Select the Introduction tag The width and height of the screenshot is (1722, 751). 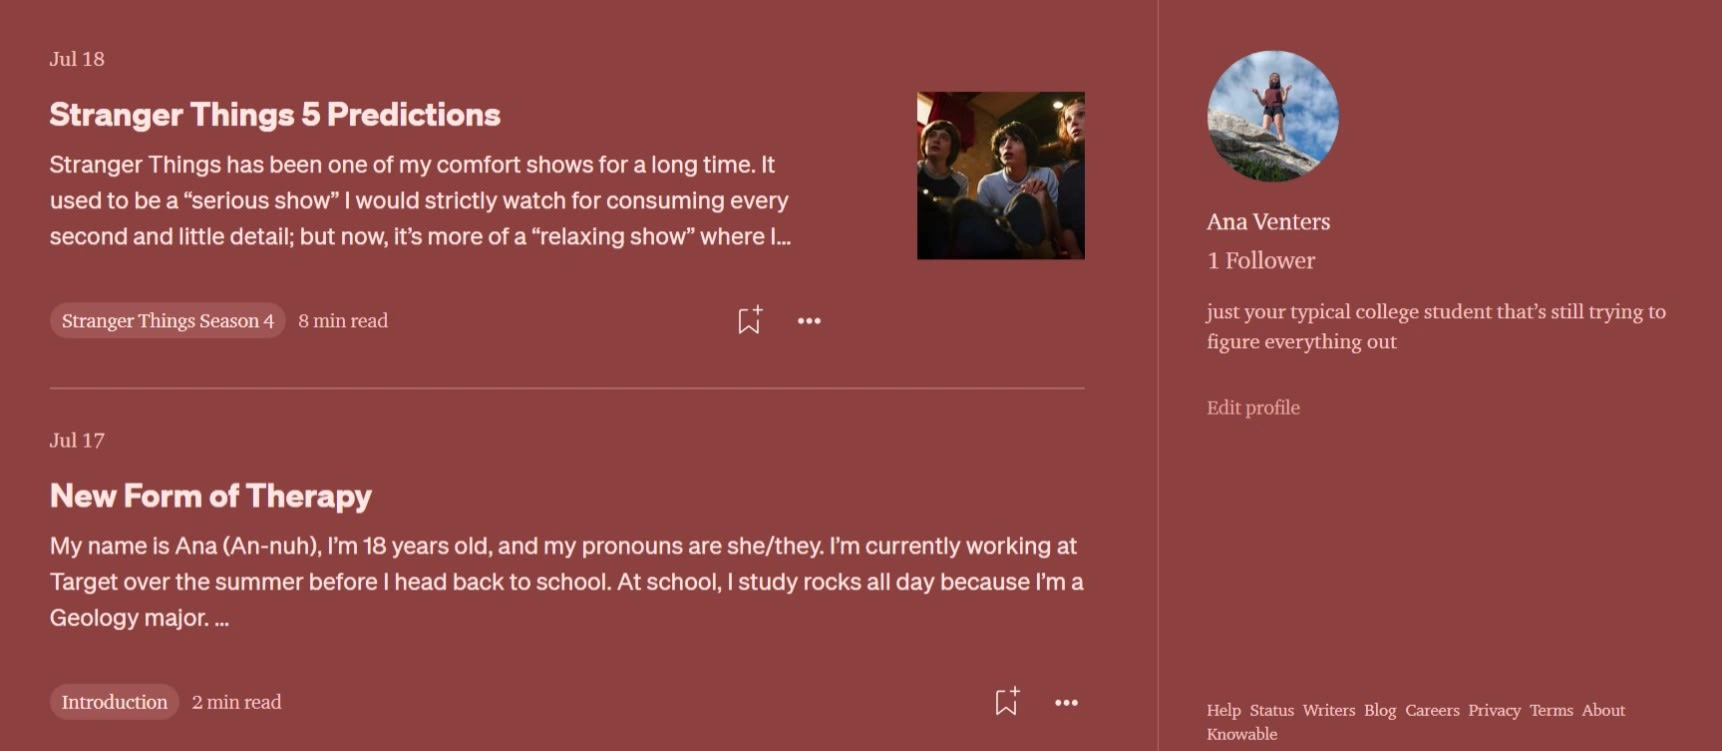pos(114,702)
